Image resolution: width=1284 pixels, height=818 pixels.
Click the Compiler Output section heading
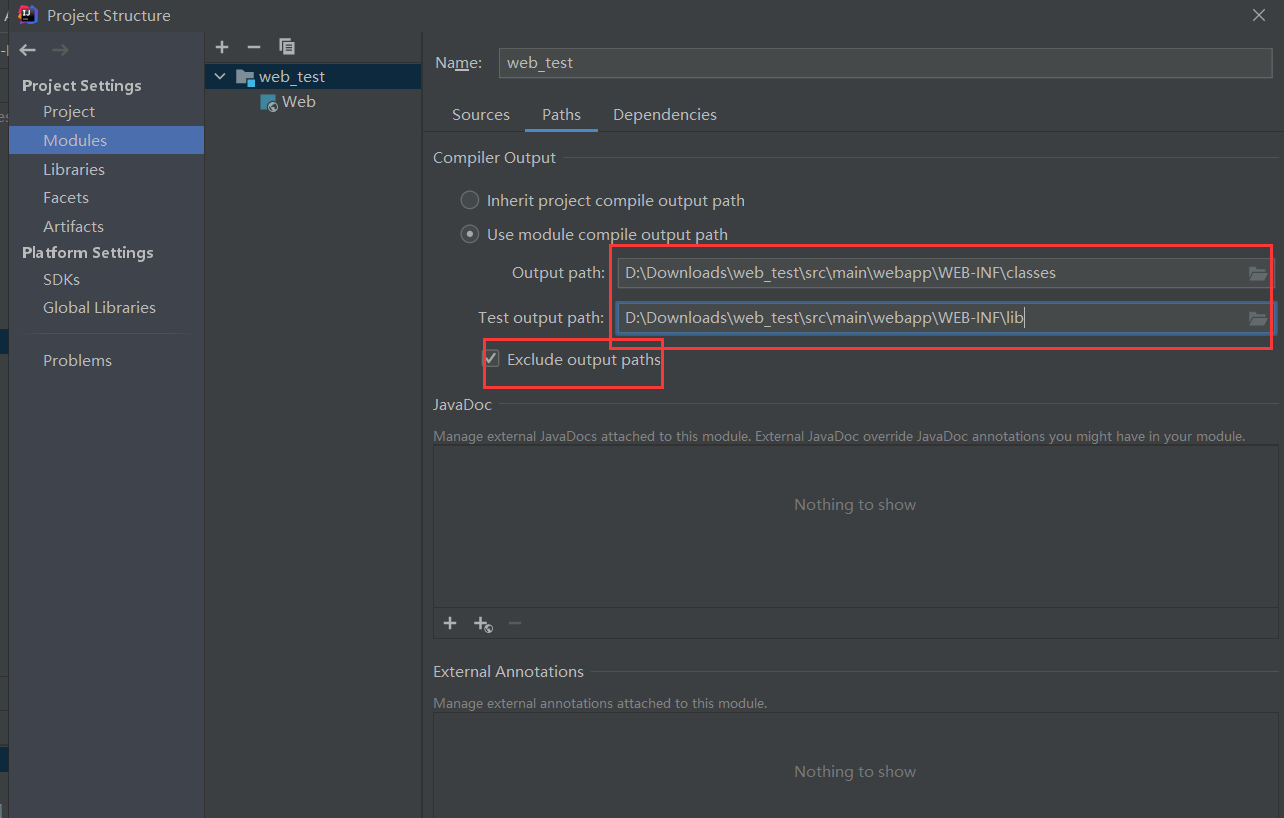pos(494,158)
